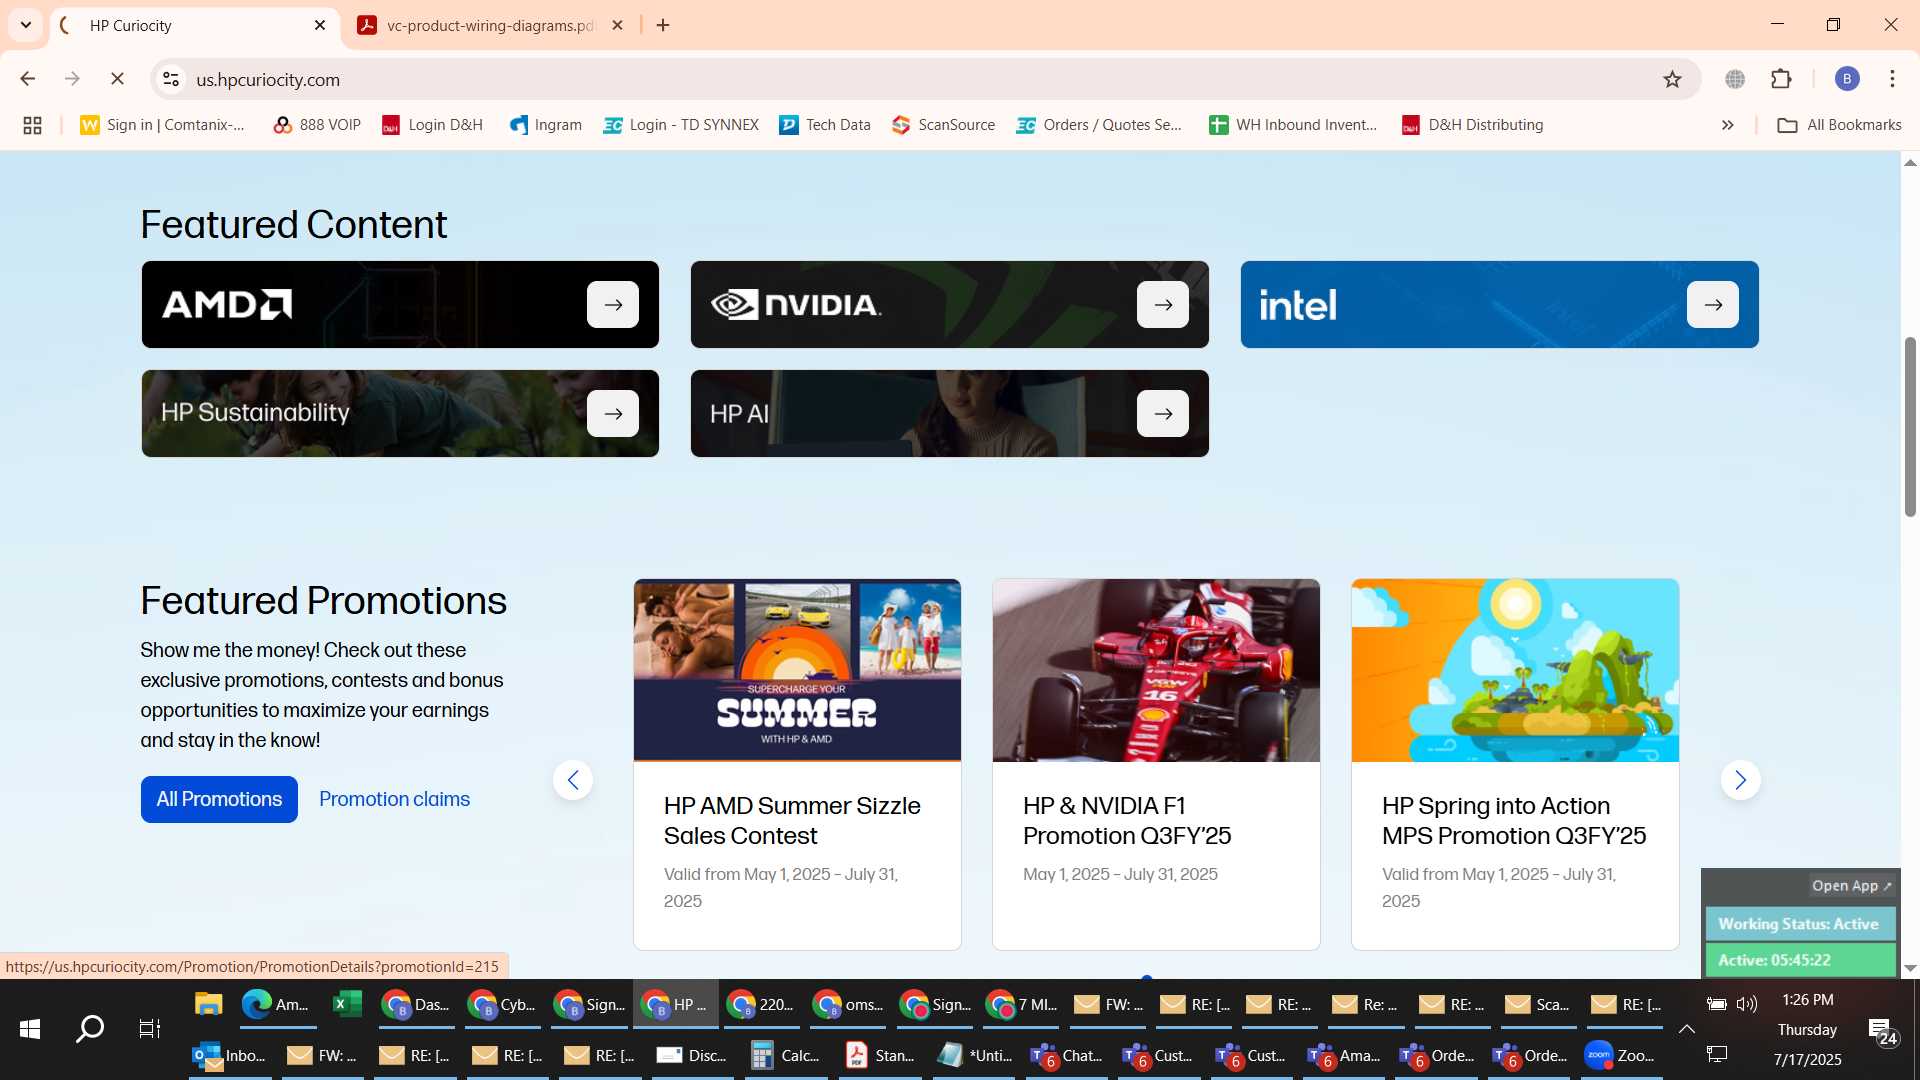
Task: Open the 888 VOIP bookmark
Action: [x=317, y=125]
